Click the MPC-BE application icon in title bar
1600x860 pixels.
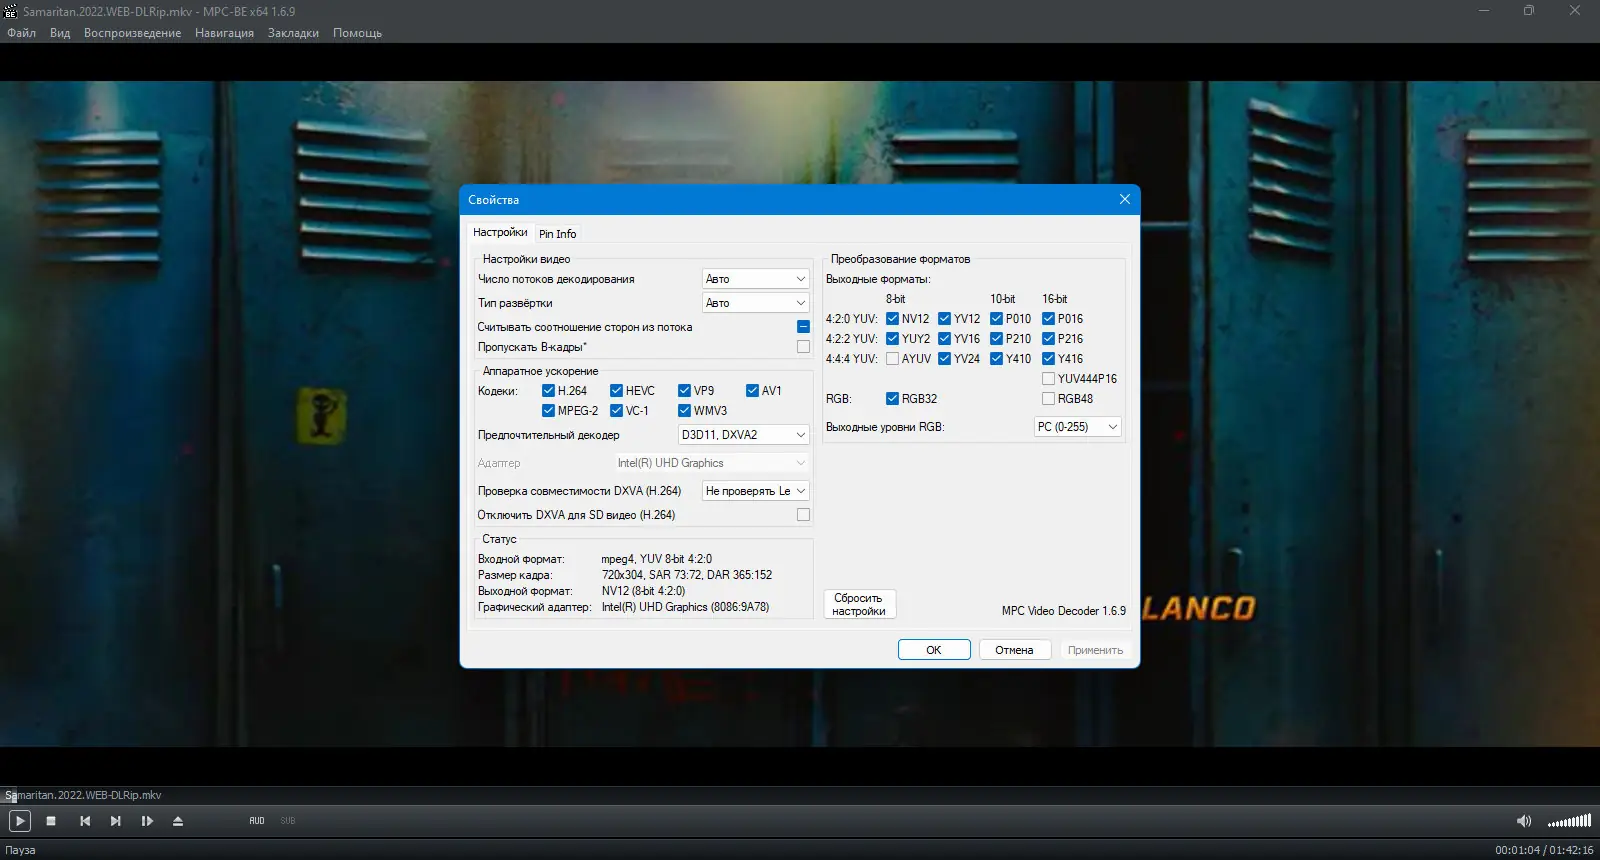11,12
